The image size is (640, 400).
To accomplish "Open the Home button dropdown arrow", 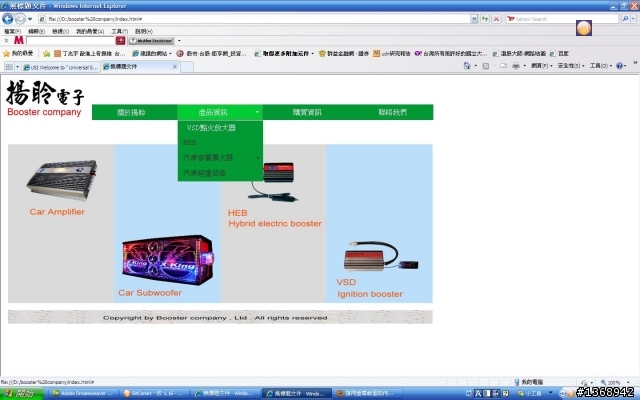I will click(476, 66).
